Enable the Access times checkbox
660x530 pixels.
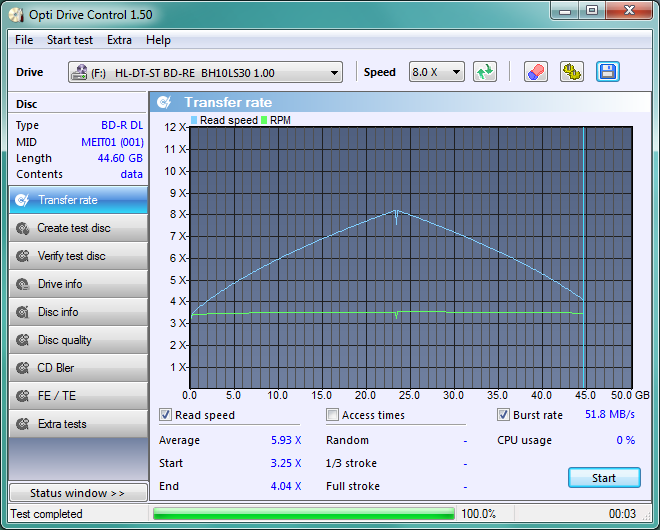tap(332, 415)
